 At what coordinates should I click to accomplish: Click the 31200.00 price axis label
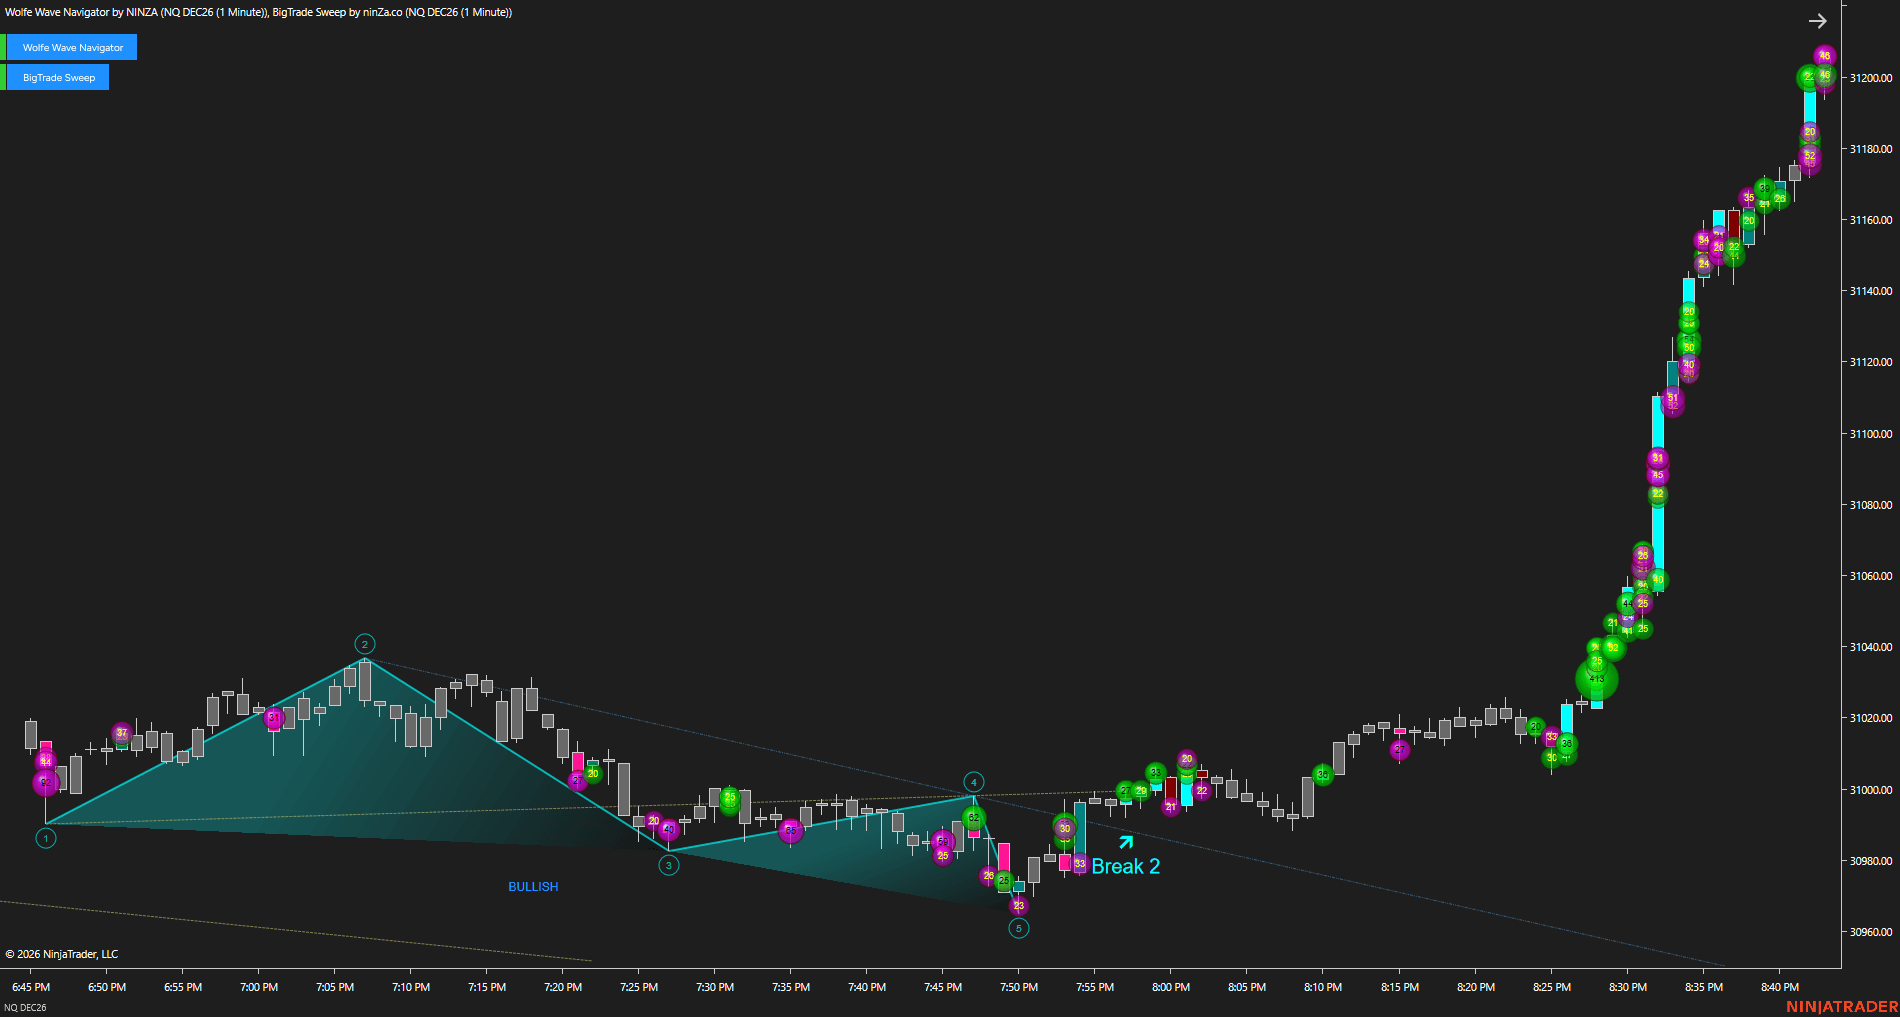[1871, 78]
